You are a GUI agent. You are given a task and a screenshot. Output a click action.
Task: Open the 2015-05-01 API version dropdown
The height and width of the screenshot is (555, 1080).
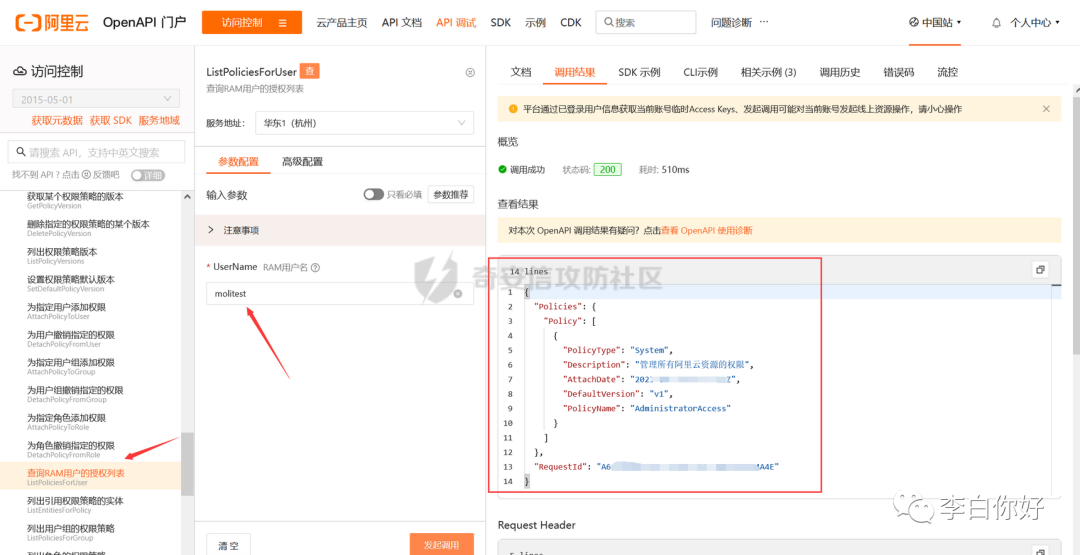click(x=96, y=98)
